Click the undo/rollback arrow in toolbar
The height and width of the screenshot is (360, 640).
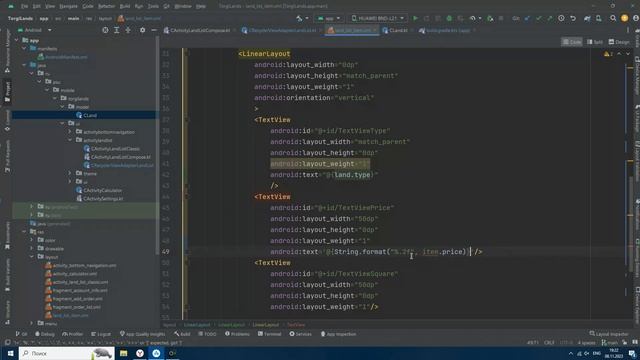[573, 18]
